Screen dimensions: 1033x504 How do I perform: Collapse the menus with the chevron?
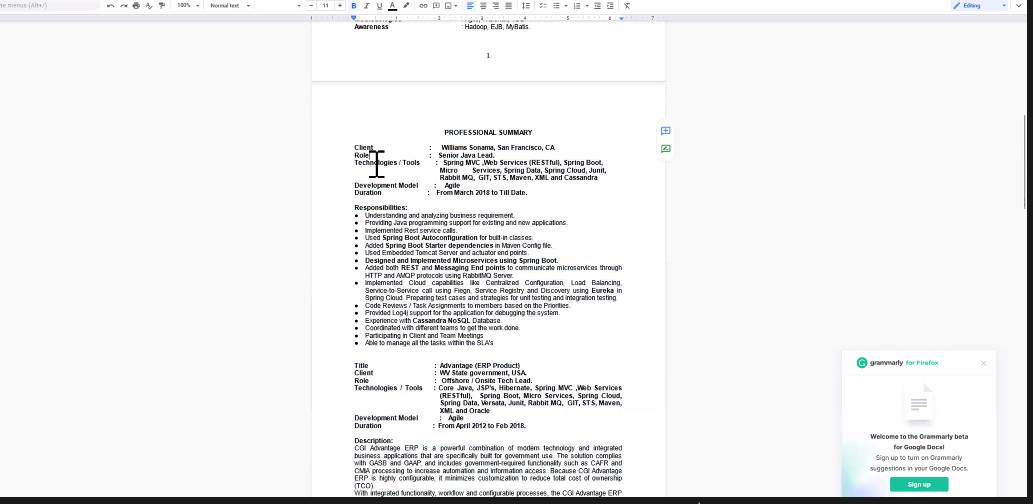pos(1019,5)
